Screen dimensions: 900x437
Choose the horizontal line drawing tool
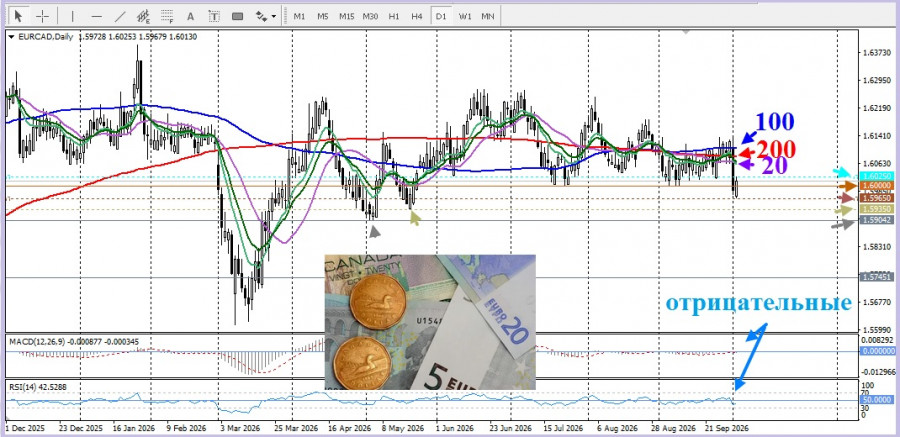coord(96,16)
